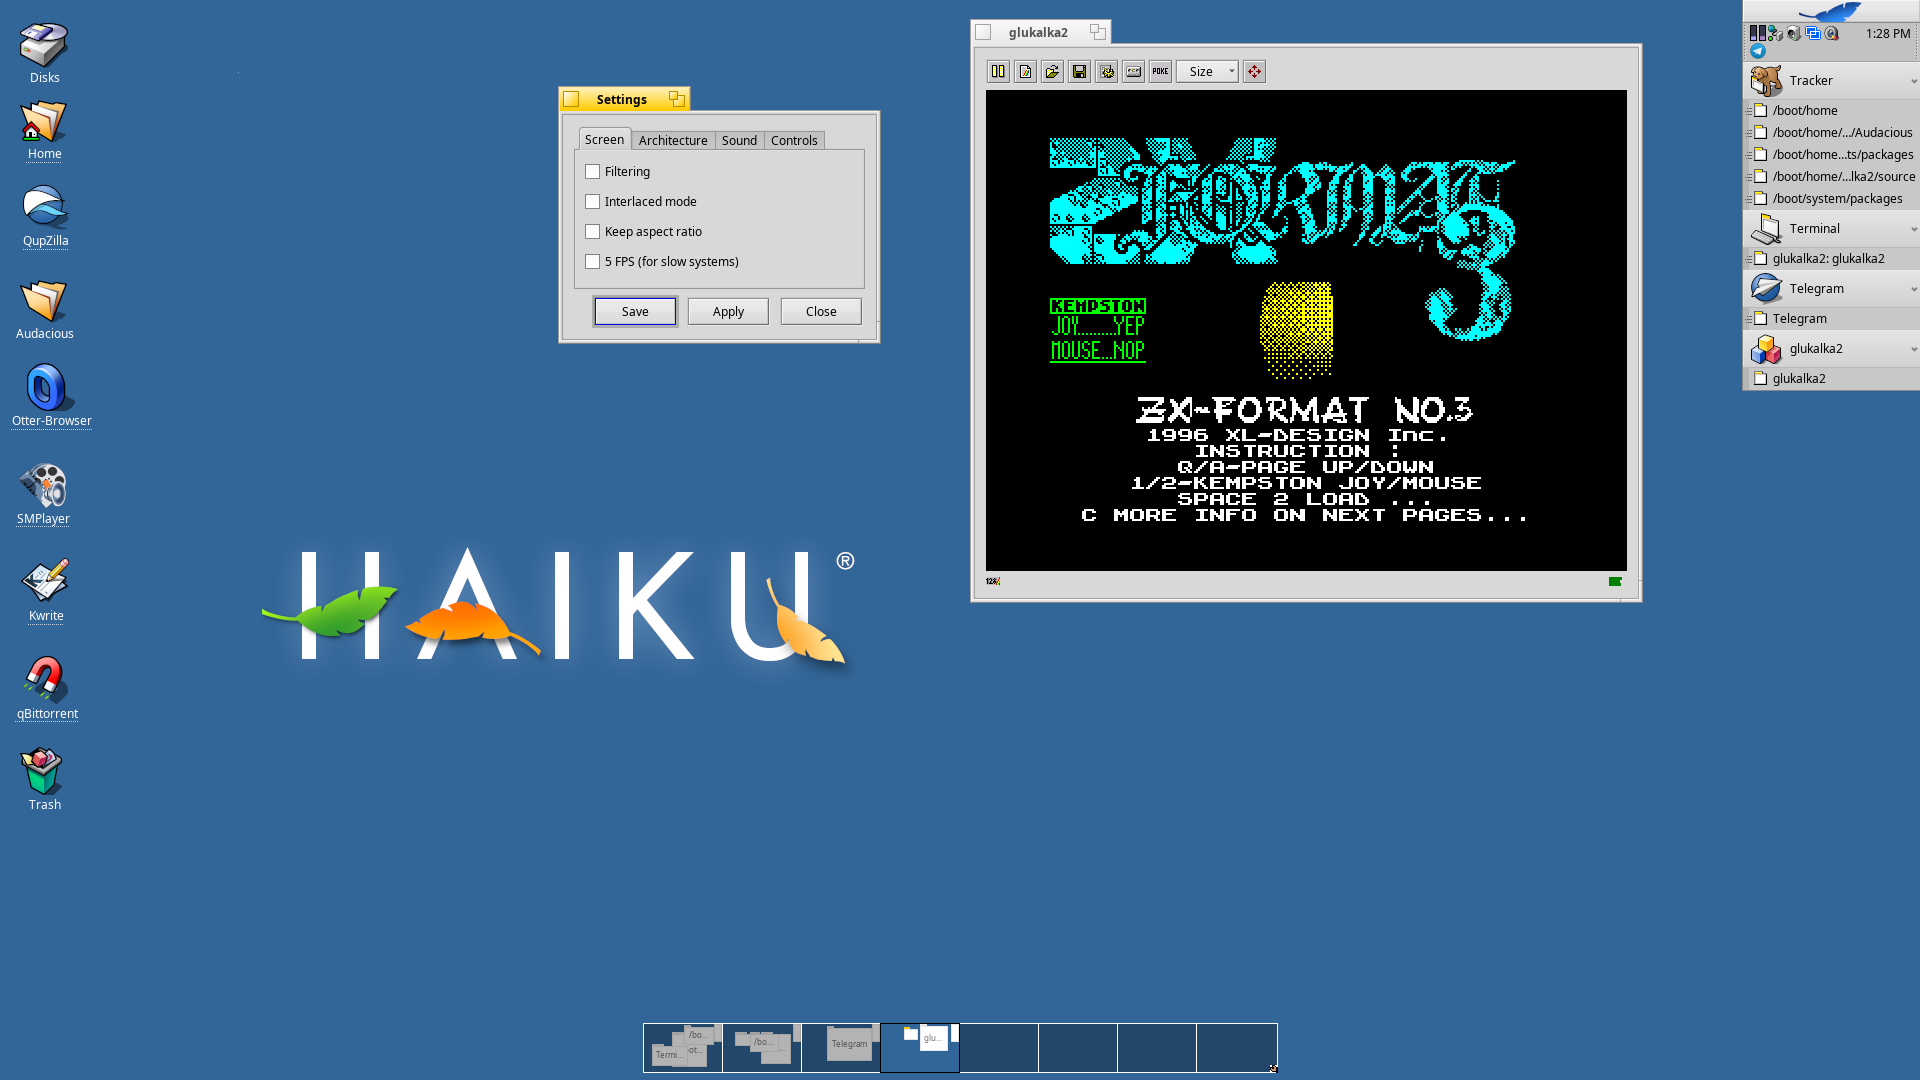Click the CPU load monitor tray icon
This screenshot has height=1080, width=1920.
coord(1757,33)
